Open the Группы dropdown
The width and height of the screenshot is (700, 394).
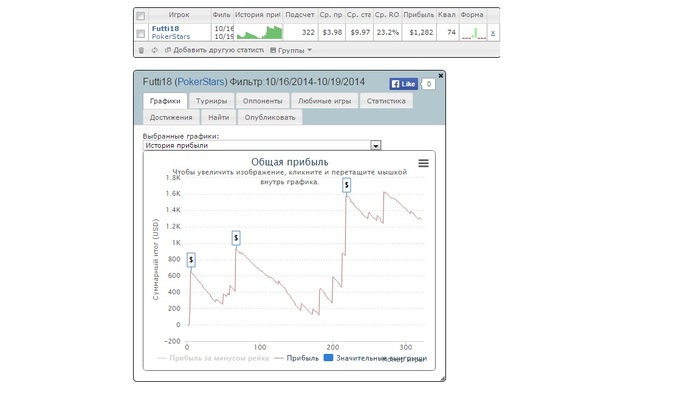click(291, 50)
